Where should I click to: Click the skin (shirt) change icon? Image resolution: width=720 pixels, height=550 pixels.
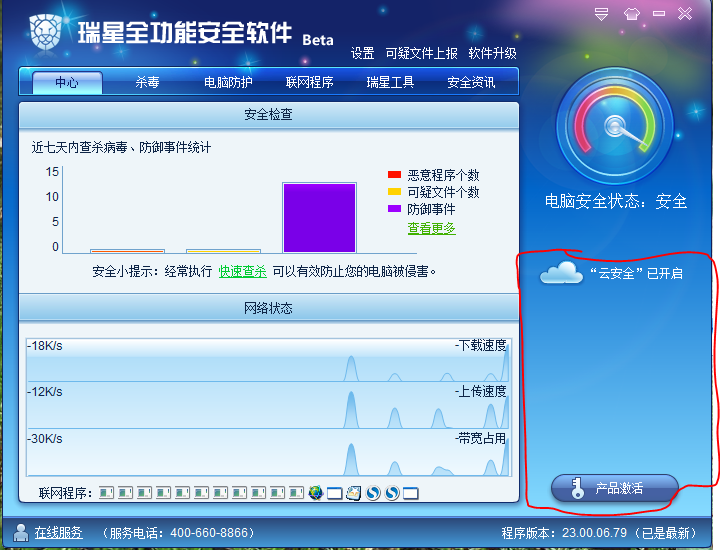tap(631, 14)
